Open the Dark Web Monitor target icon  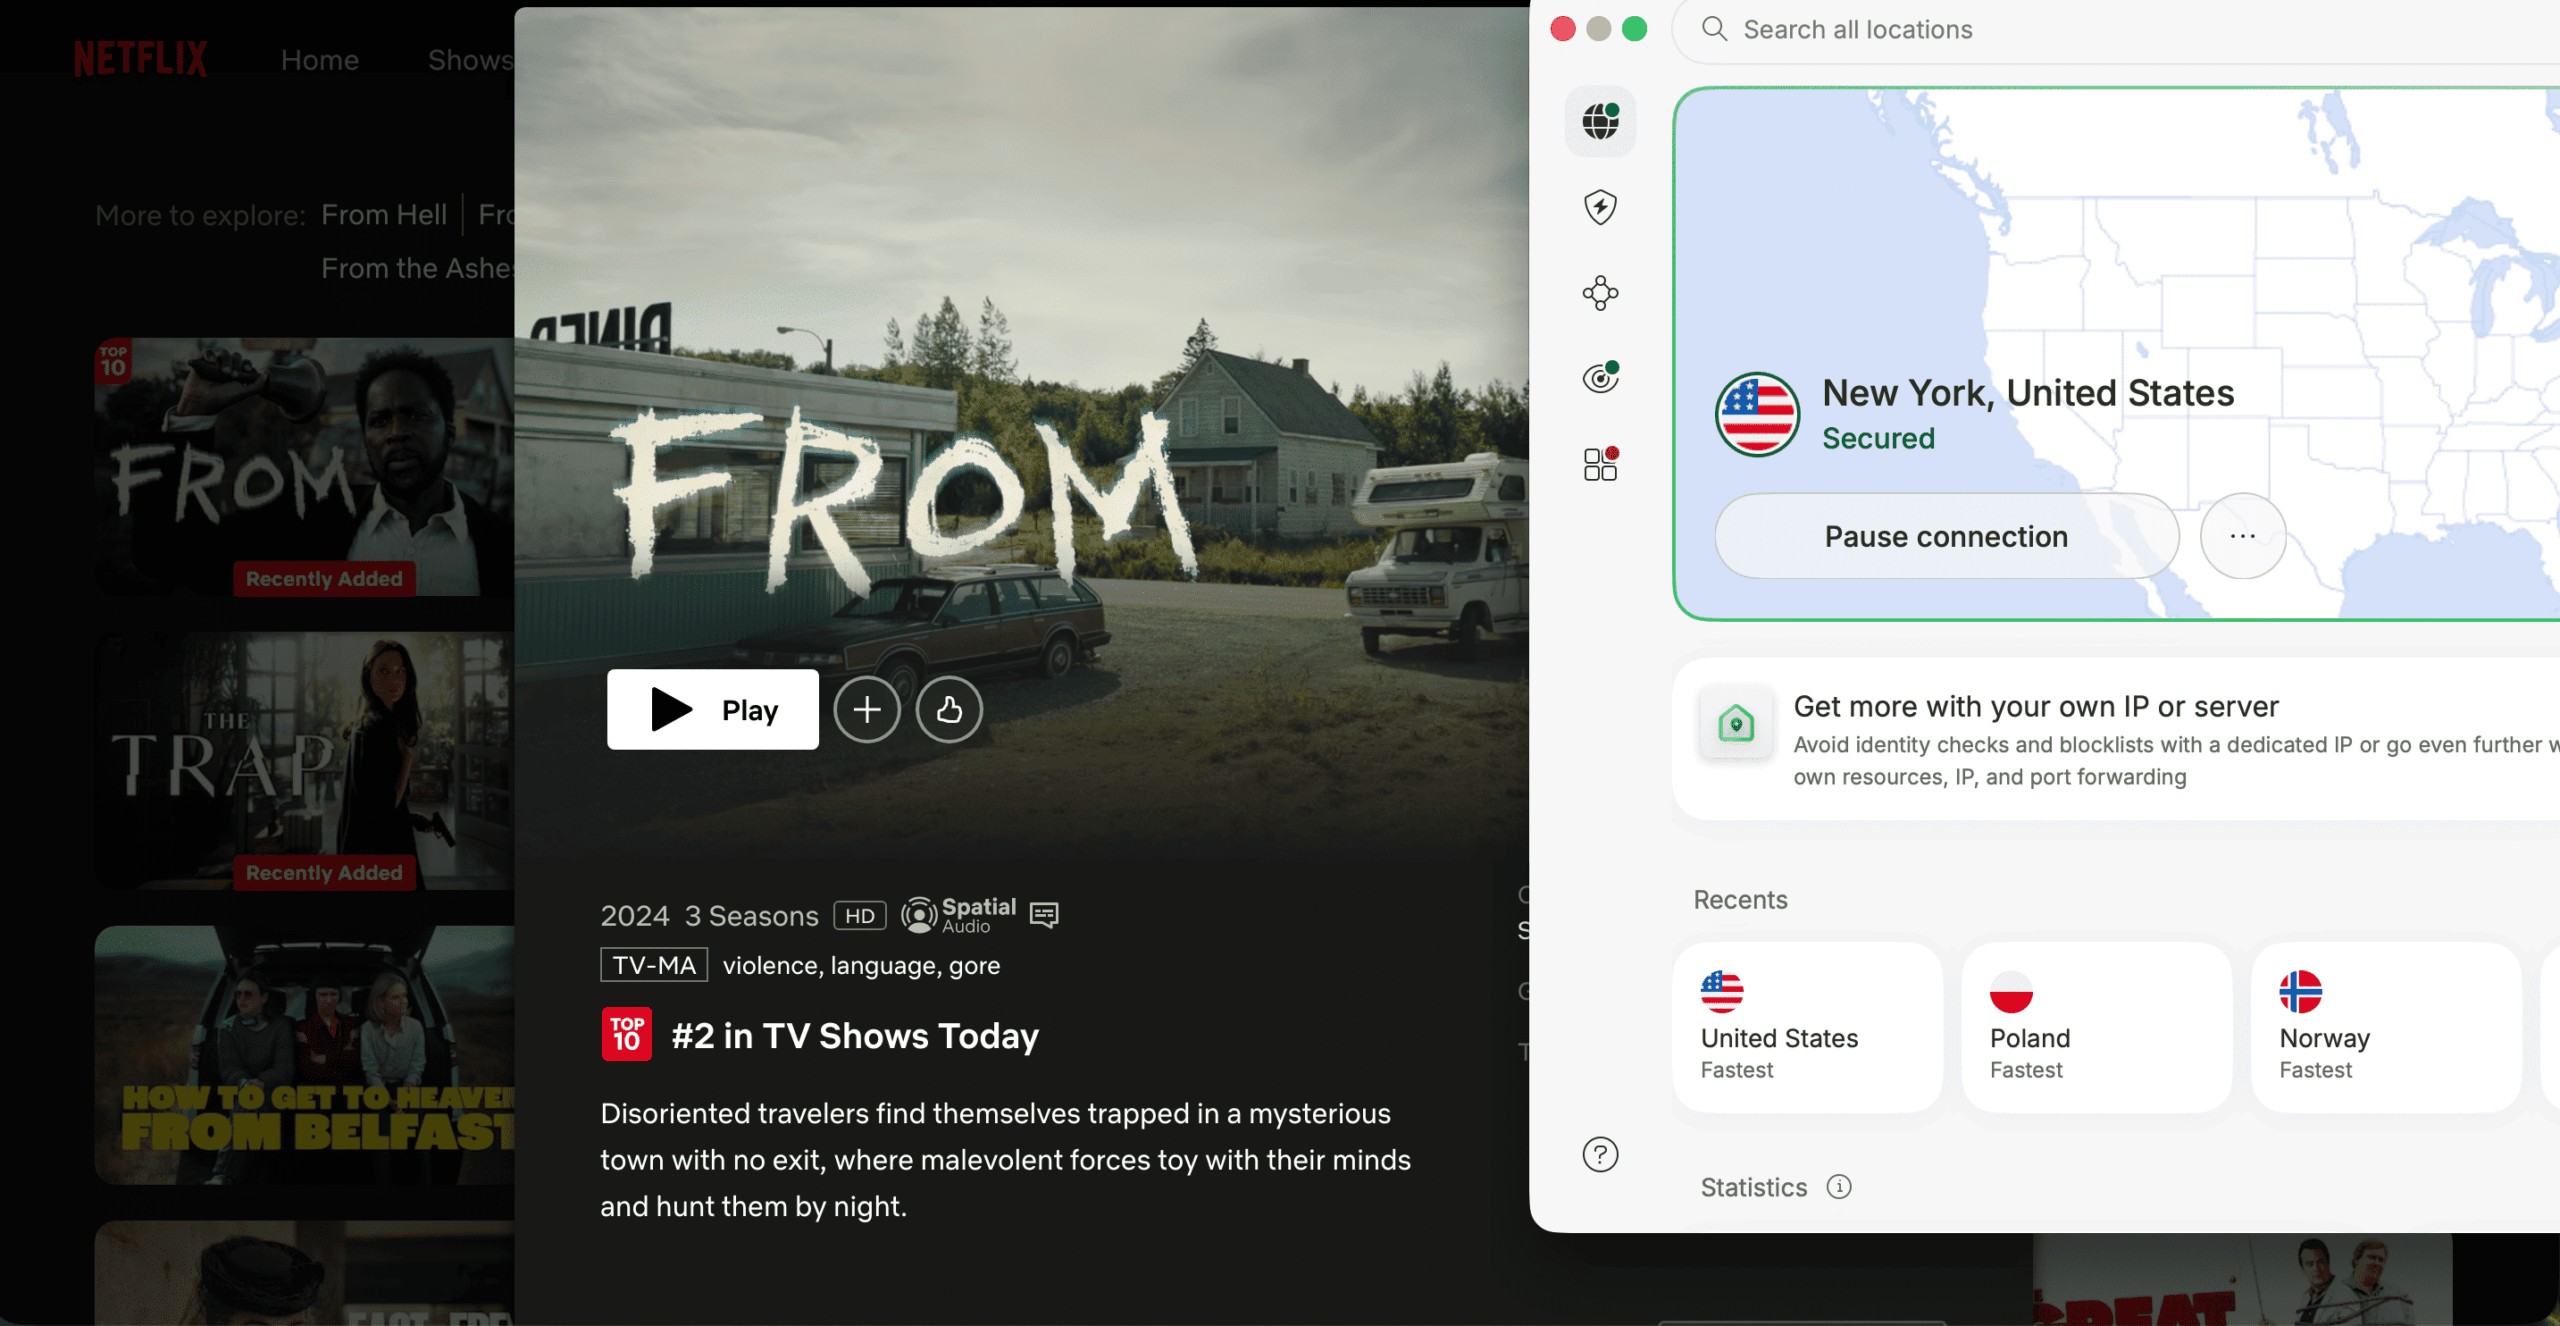tap(1600, 378)
